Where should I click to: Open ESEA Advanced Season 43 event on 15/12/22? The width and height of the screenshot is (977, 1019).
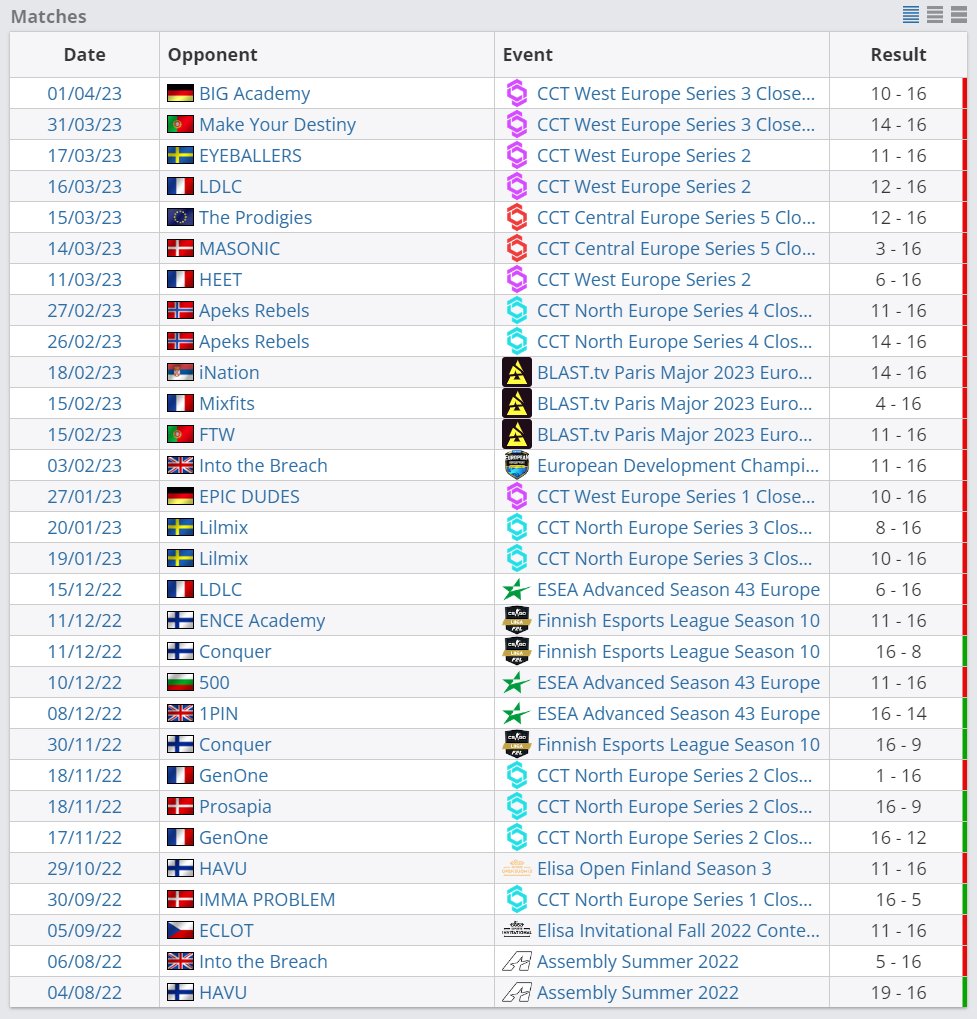point(679,589)
